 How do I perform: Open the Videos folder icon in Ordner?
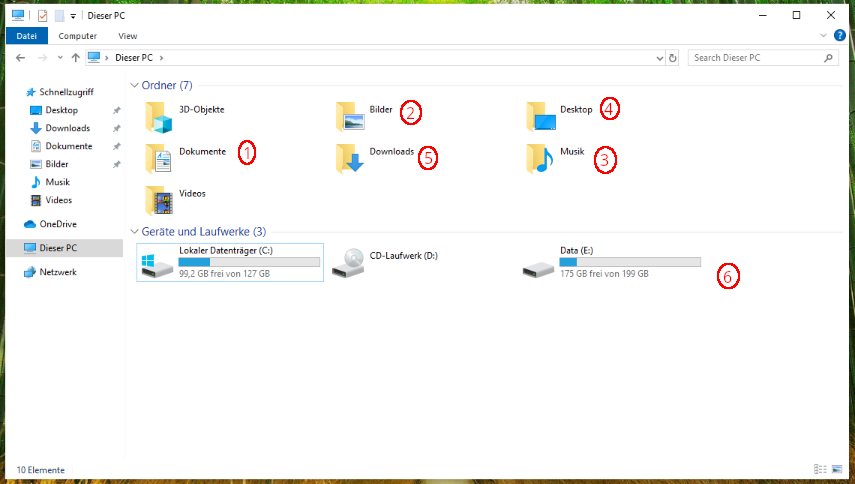click(x=159, y=201)
